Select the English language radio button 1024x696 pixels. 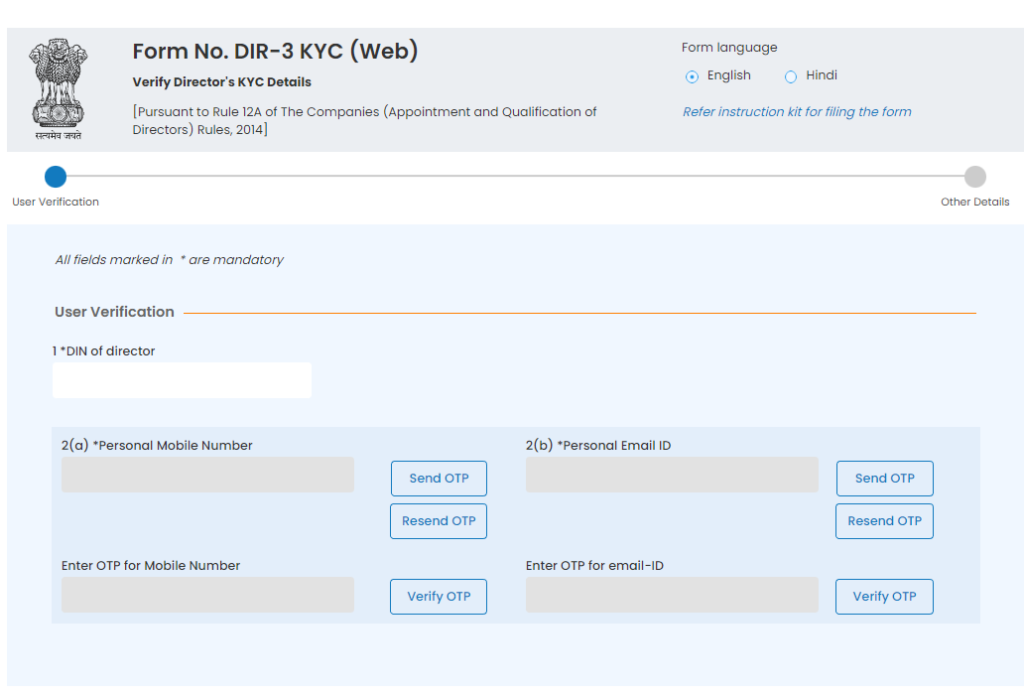(692, 76)
